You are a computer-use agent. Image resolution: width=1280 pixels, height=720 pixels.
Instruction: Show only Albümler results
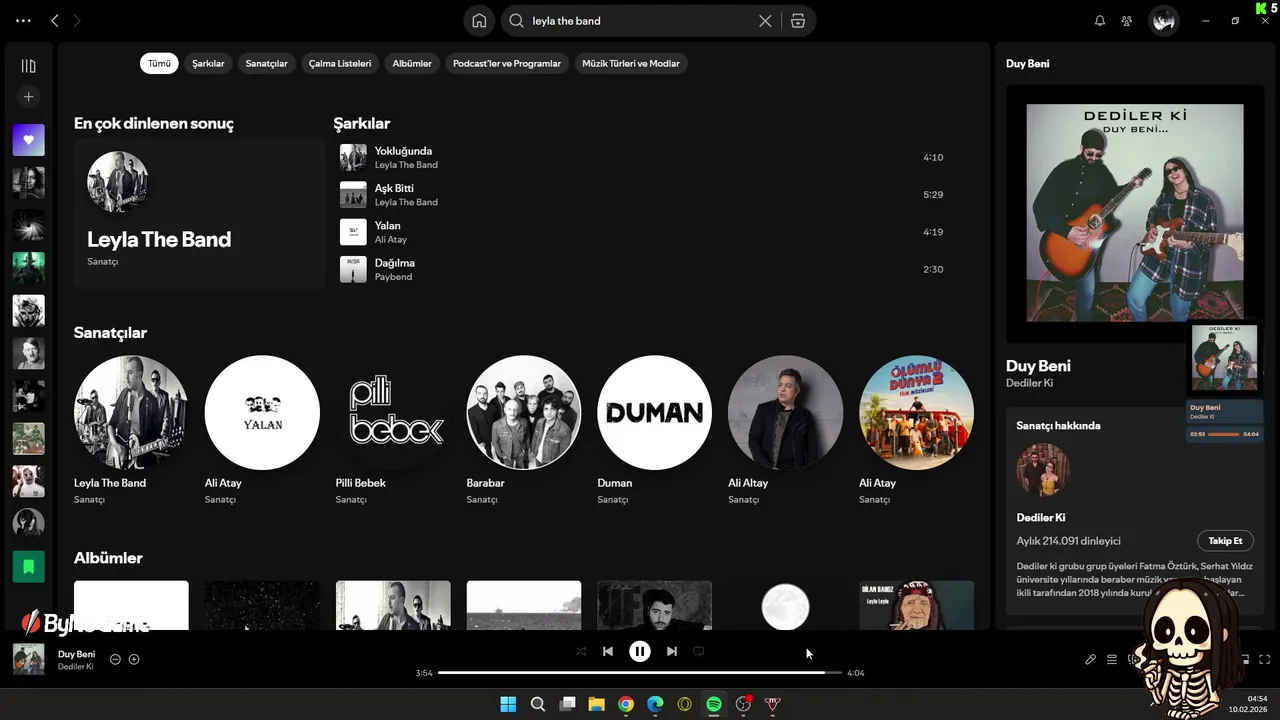(x=412, y=63)
